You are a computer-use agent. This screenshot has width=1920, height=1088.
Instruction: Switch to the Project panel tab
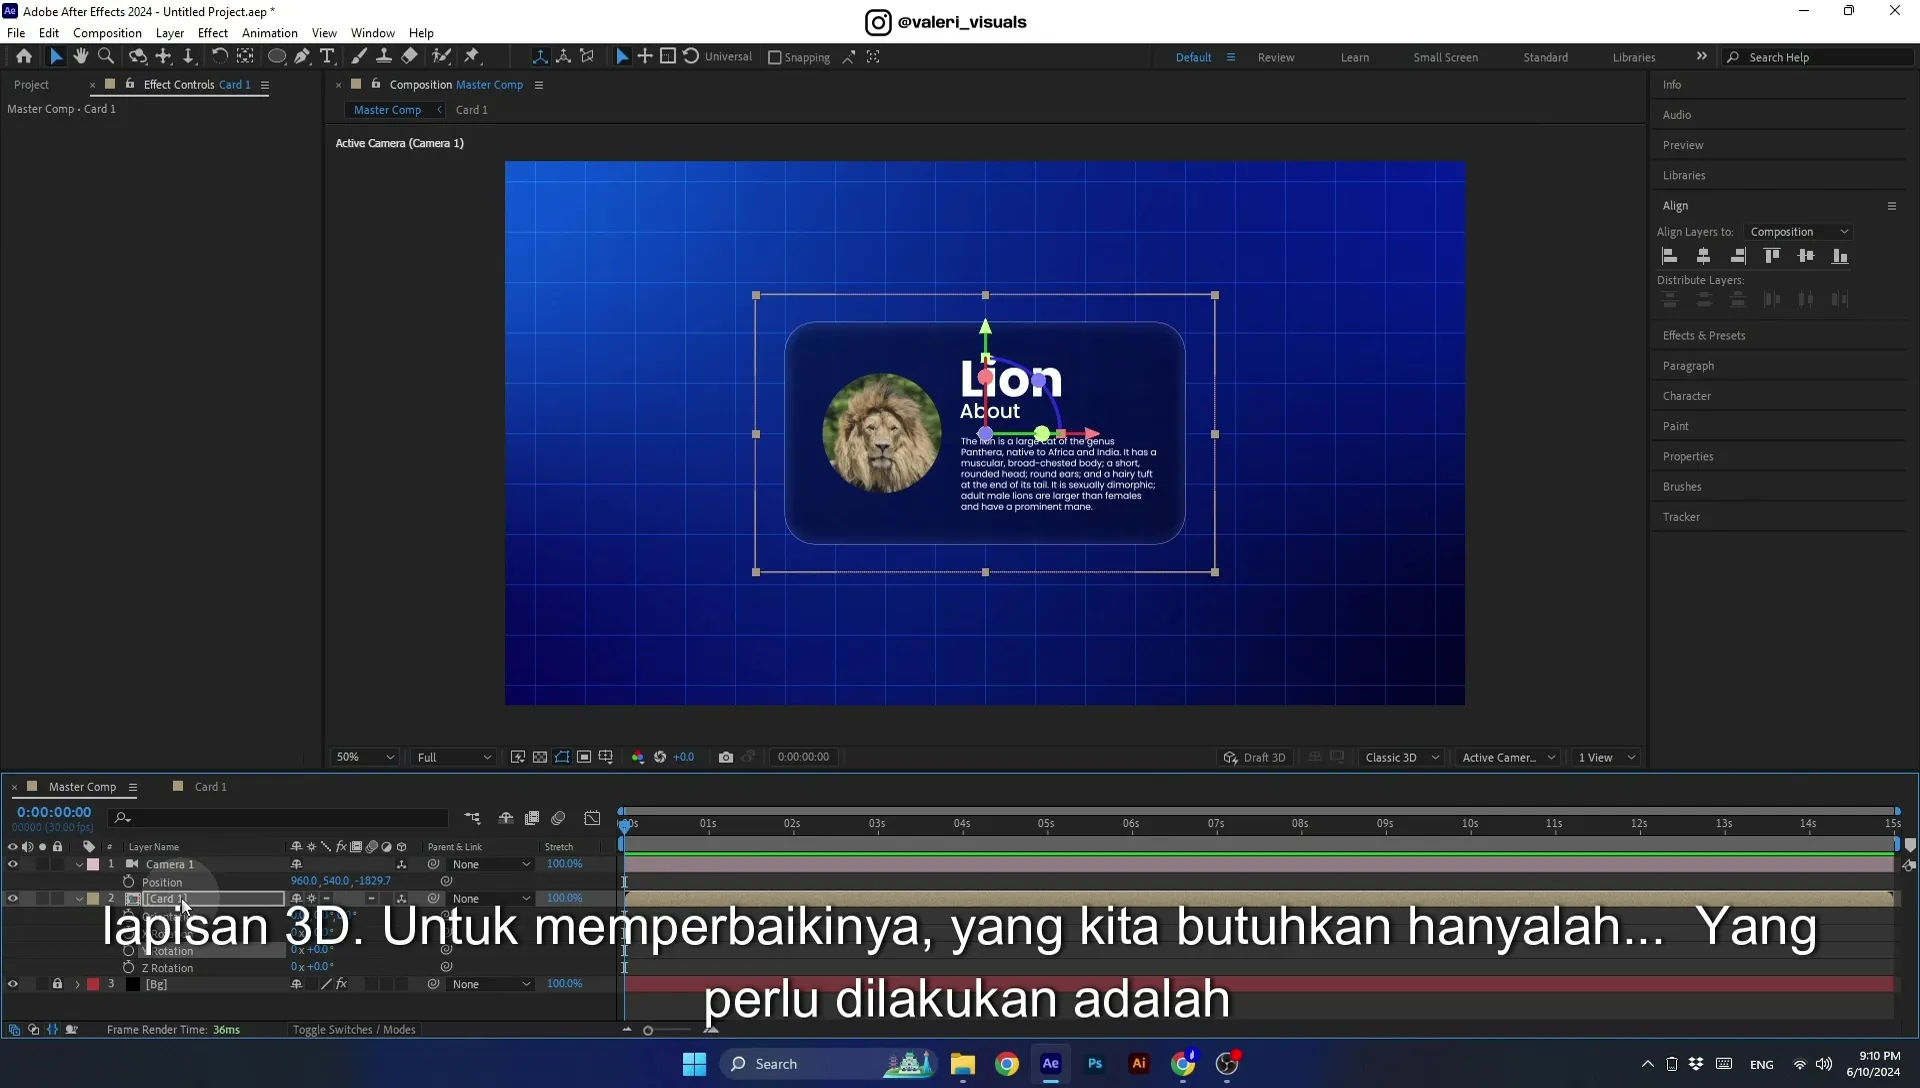31,85
